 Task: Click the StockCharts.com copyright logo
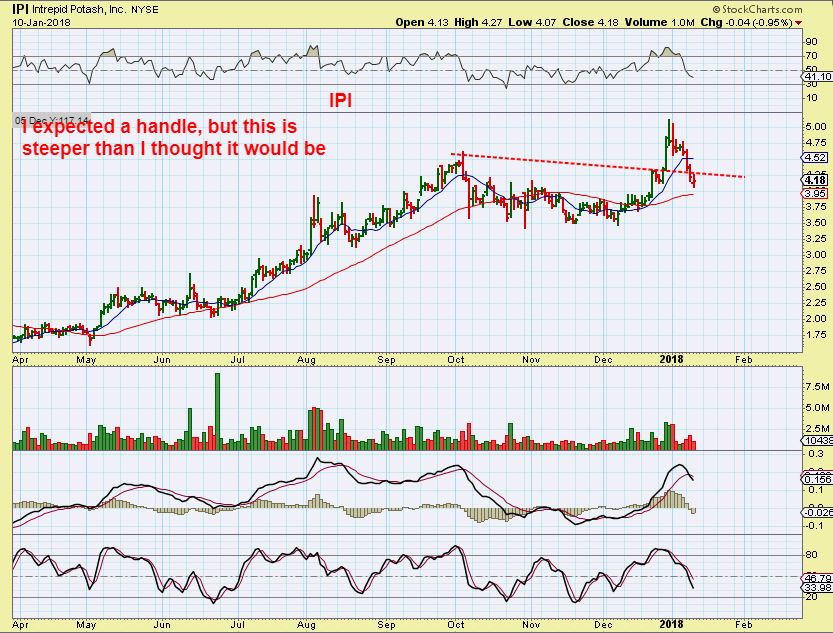tap(757, 9)
